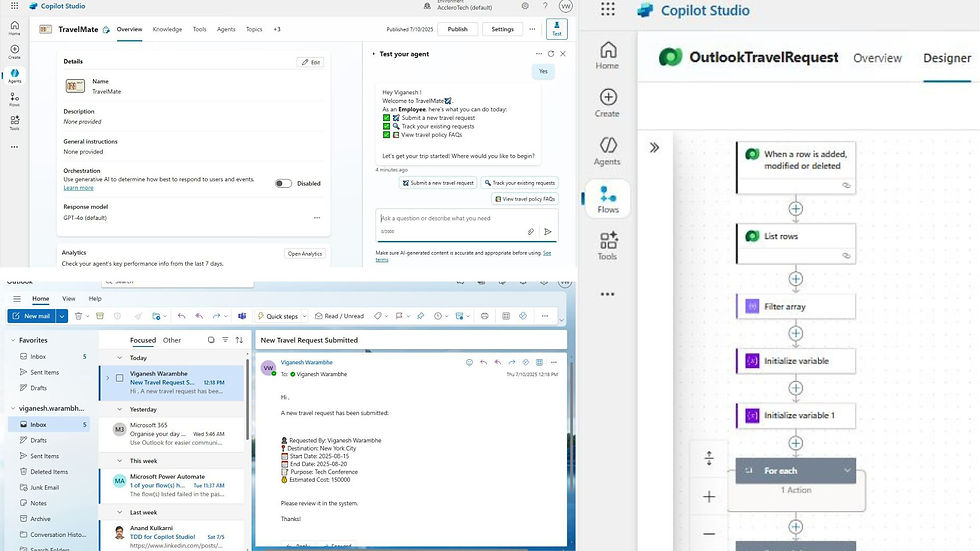Screen dimensions: 980x551
Task: Click the Open Analytics button
Action: pos(305,254)
